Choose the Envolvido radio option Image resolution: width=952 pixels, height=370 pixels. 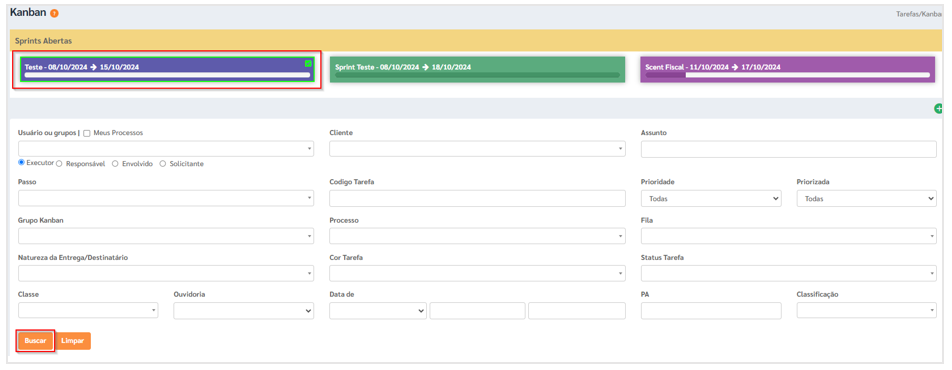pyautogui.click(x=115, y=163)
